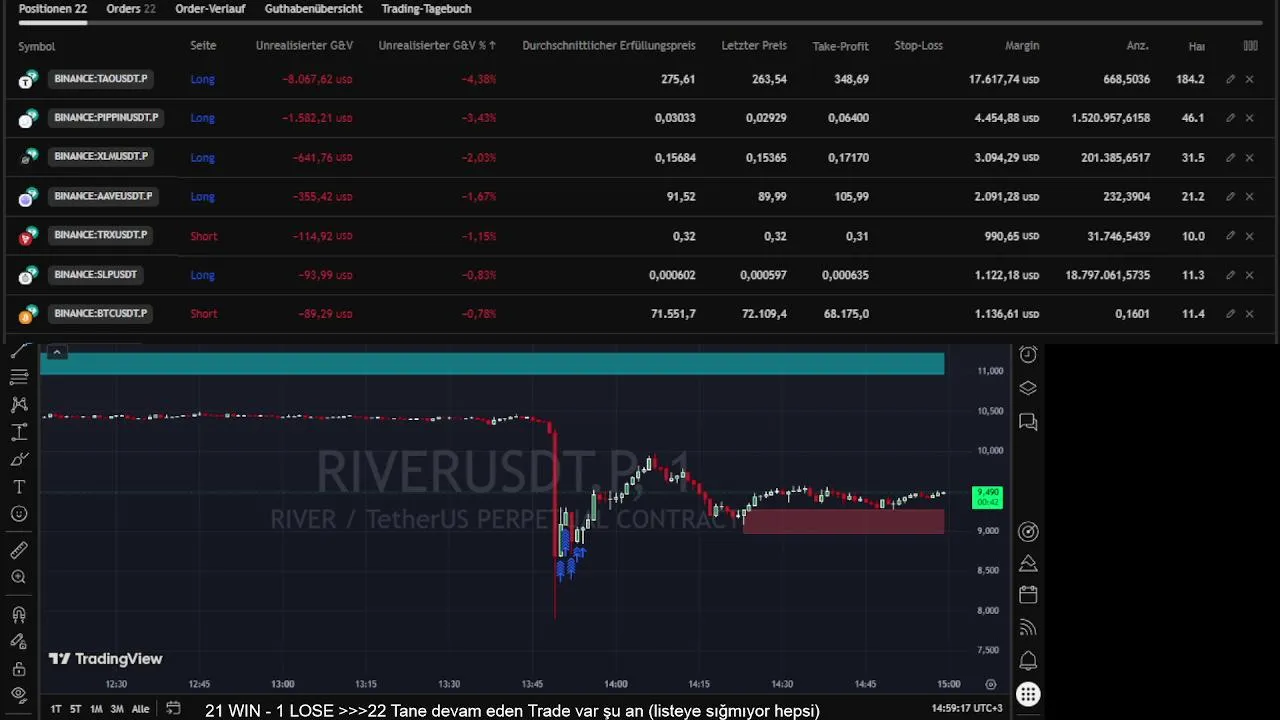
Task: Open the Order-Verlauf tab
Action: click(x=210, y=9)
